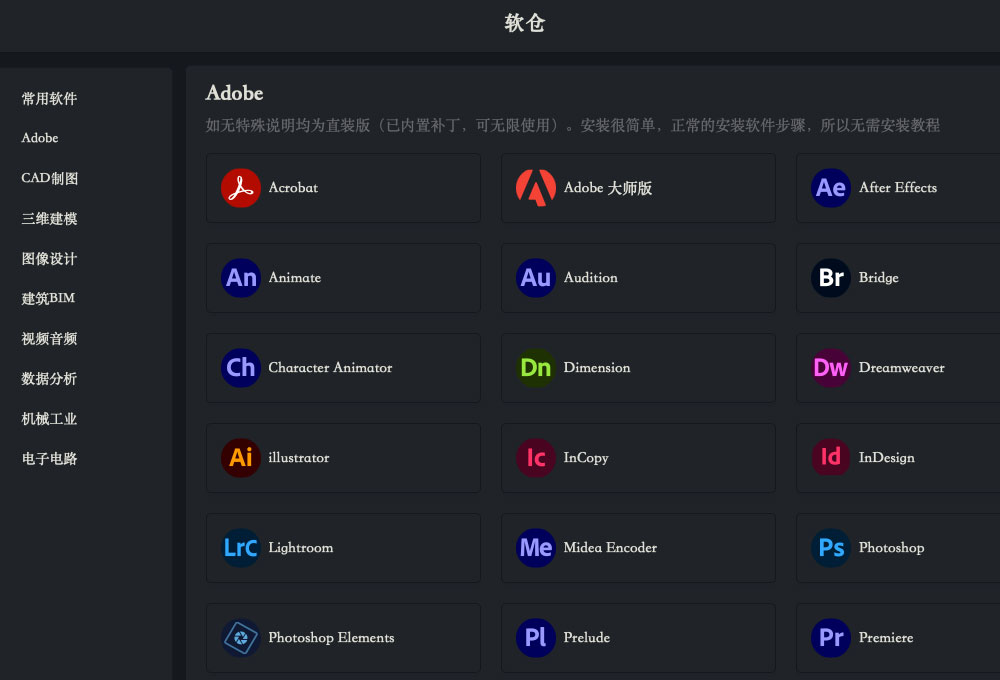Open the Pl Prelude icon
1000x680 pixels.
pyautogui.click(x=536, y=637)
